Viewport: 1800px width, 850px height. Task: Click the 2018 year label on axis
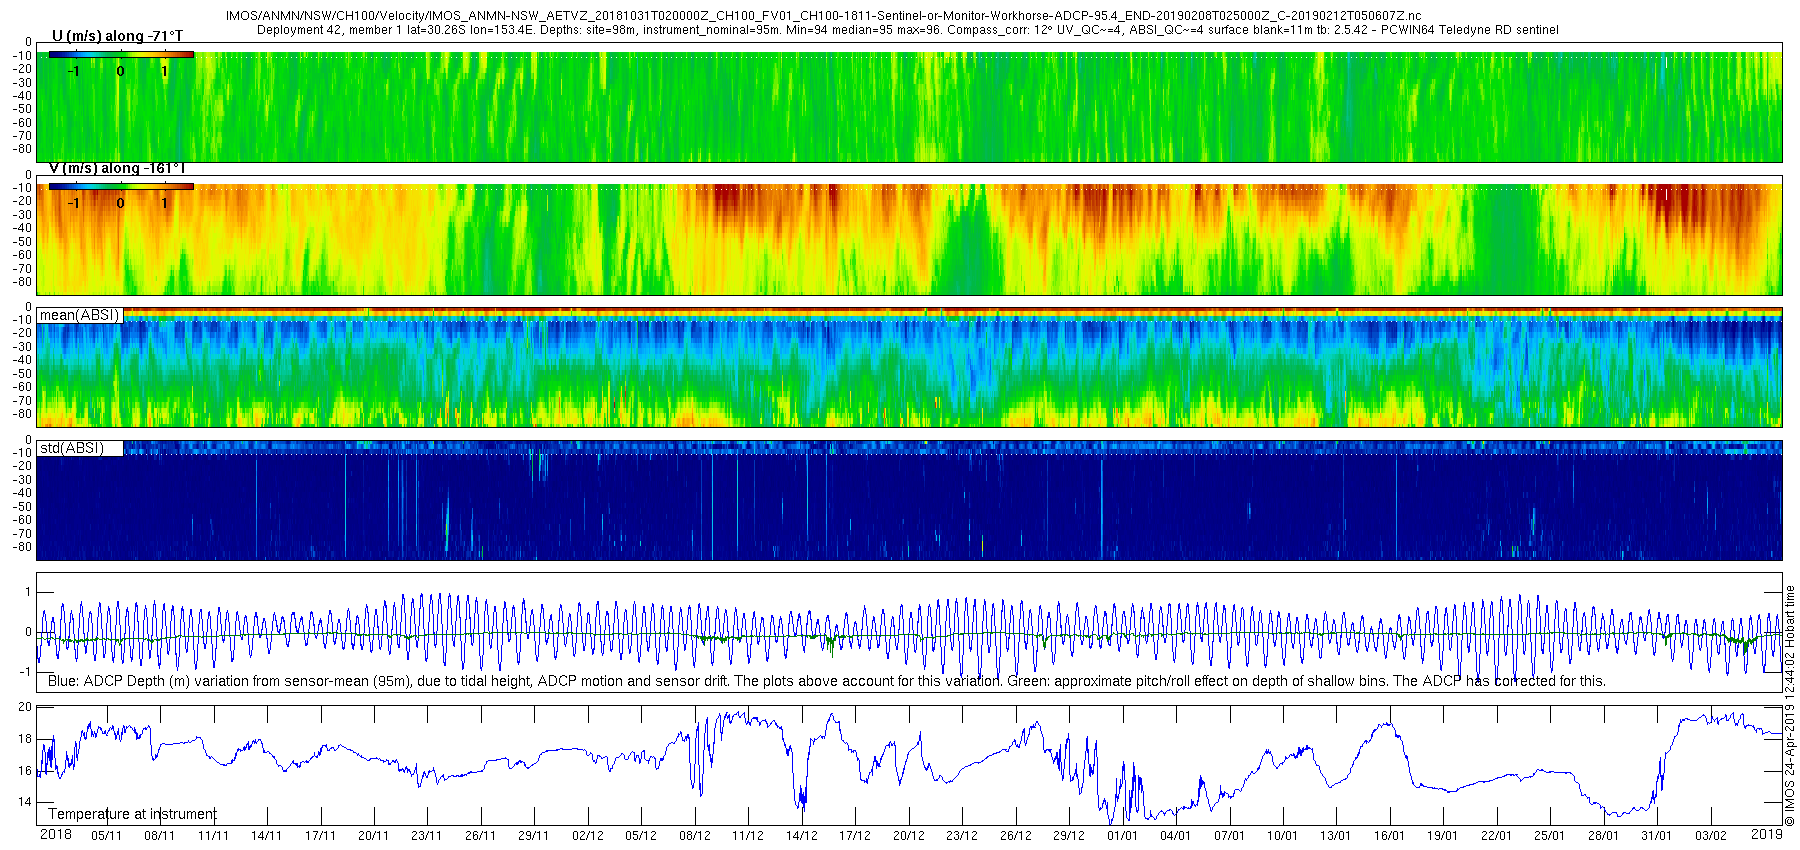pos(55,835)
